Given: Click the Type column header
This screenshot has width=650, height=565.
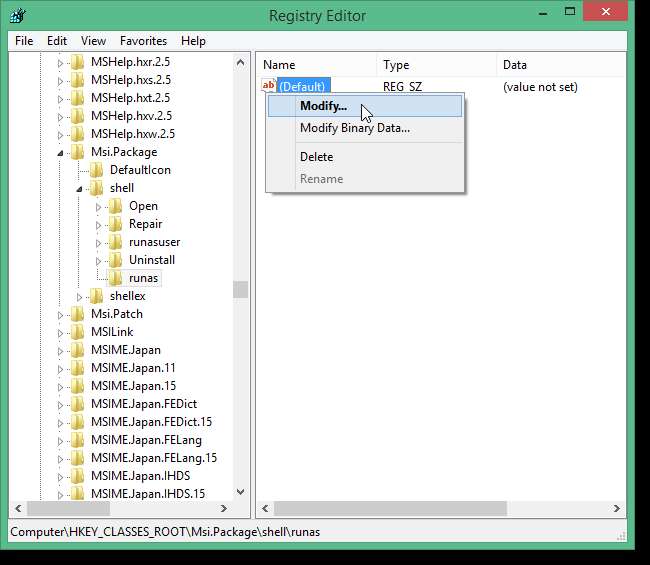Looking at the screenshot, I should click(x=396, y=65).
